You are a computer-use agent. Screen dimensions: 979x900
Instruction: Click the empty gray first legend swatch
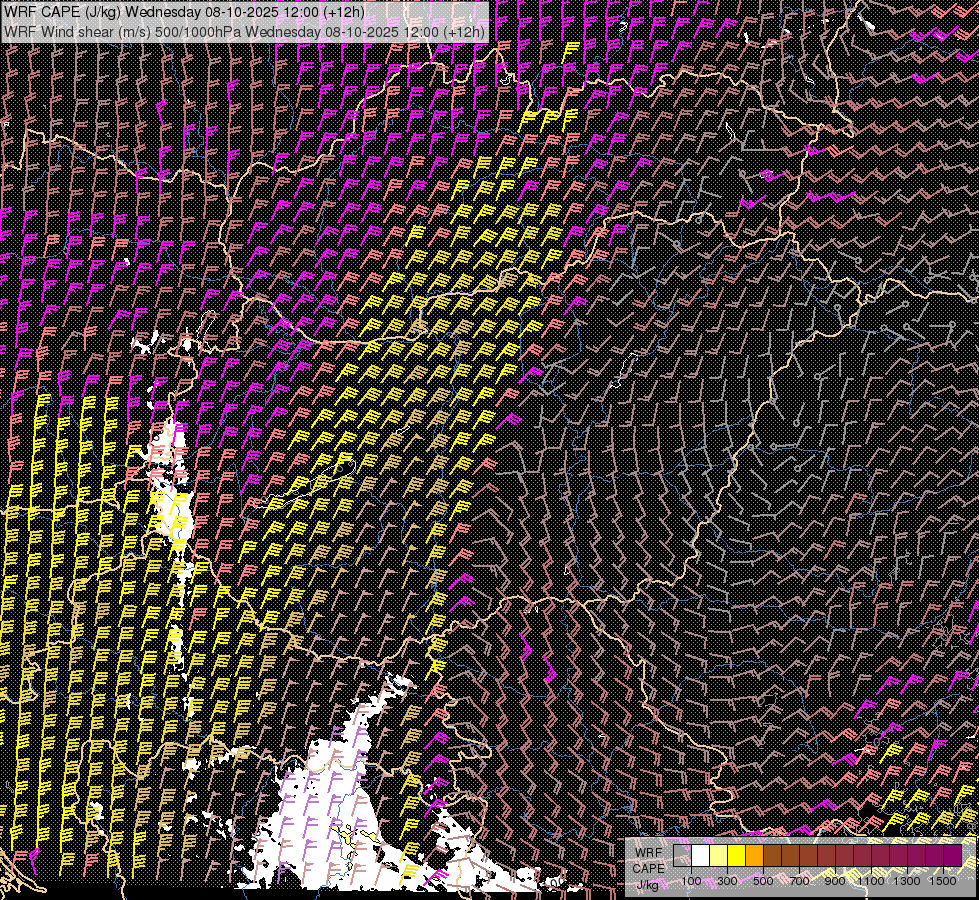point(683,856)
